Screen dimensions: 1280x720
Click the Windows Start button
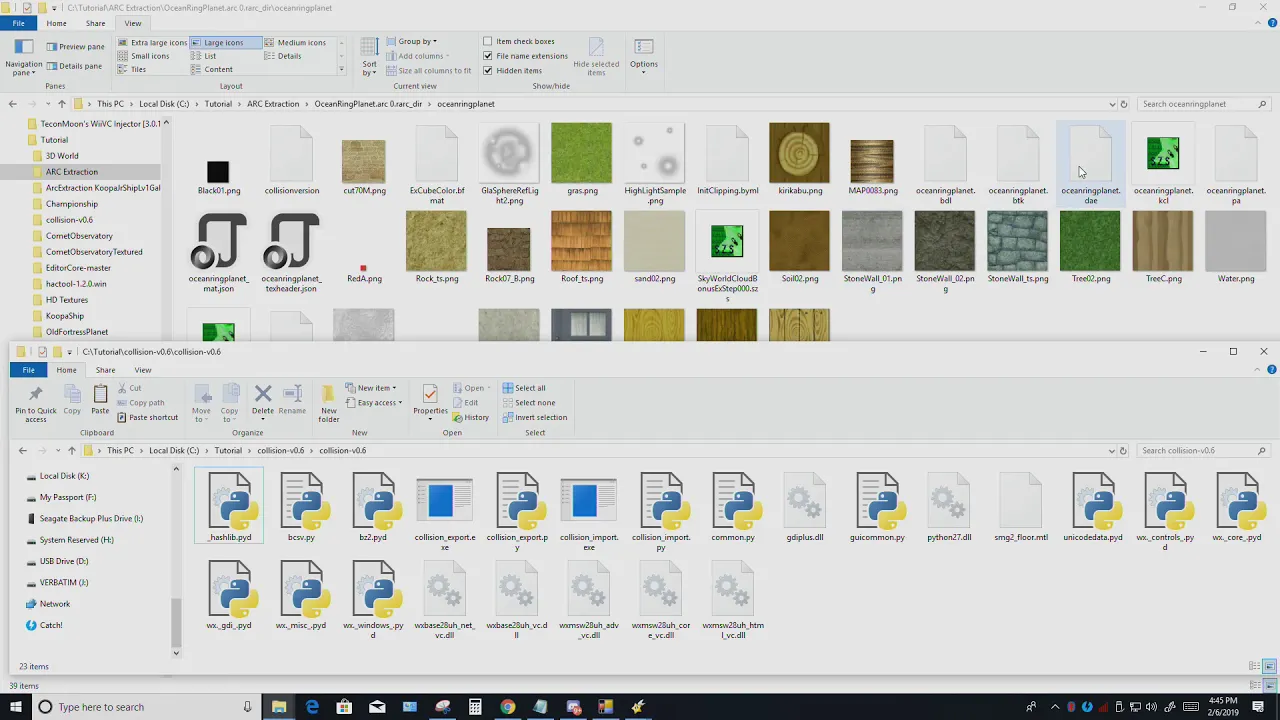tap(15, 707)
